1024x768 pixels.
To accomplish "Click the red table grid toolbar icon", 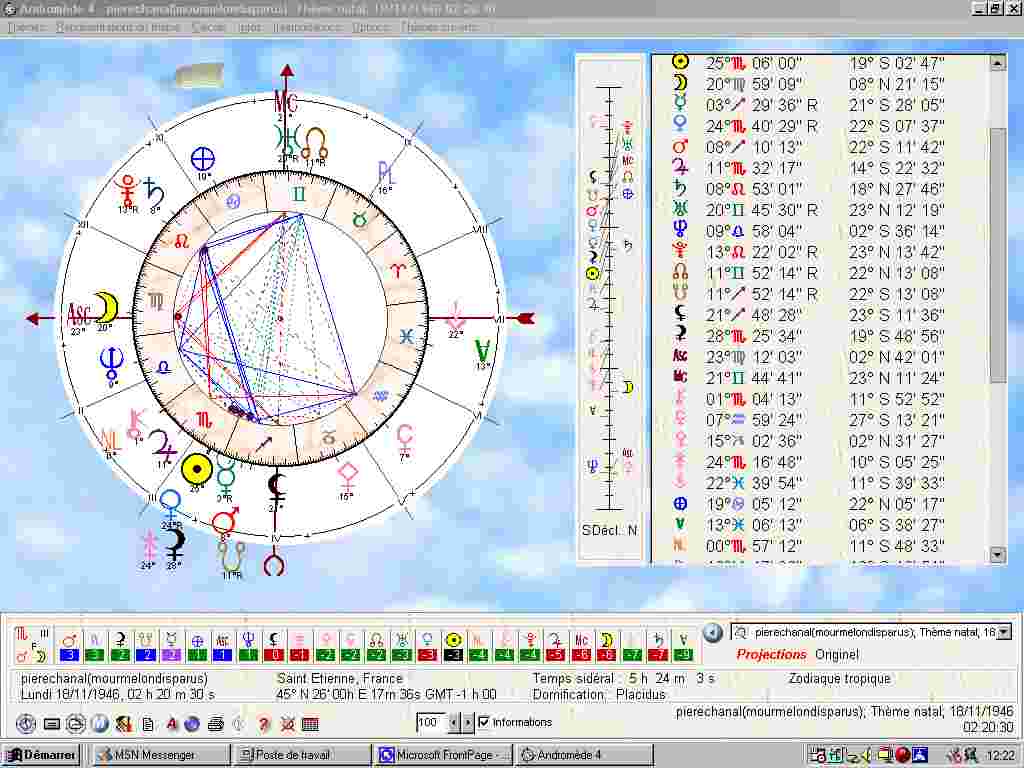I will point(310,724).
